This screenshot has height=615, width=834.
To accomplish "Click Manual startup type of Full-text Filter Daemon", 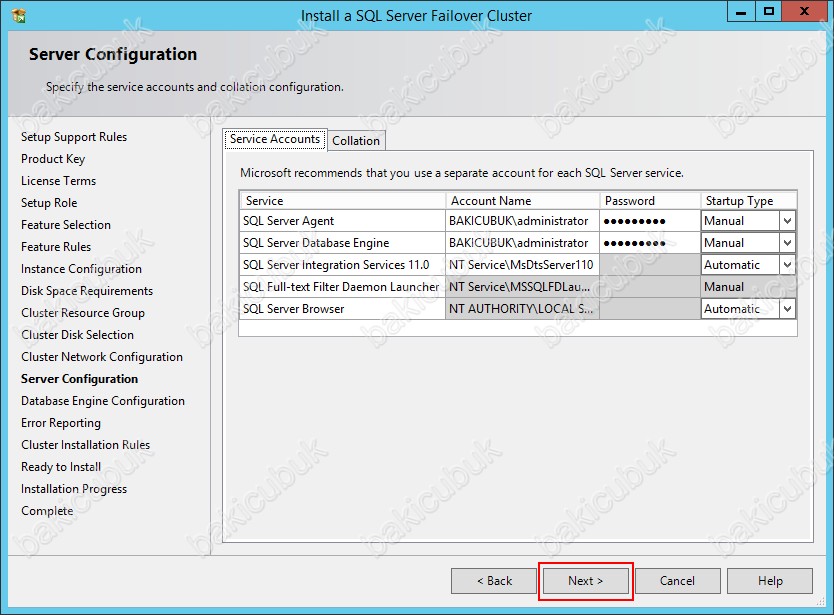I will point(748,287).
